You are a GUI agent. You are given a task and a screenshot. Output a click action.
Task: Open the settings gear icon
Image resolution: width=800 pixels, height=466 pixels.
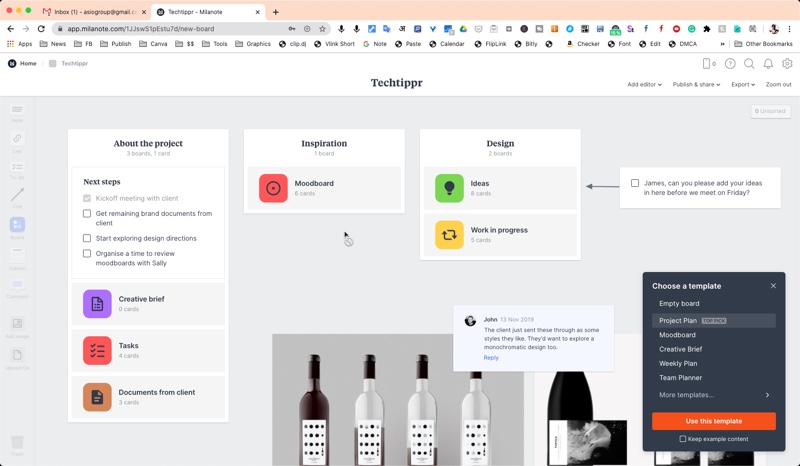787,64
